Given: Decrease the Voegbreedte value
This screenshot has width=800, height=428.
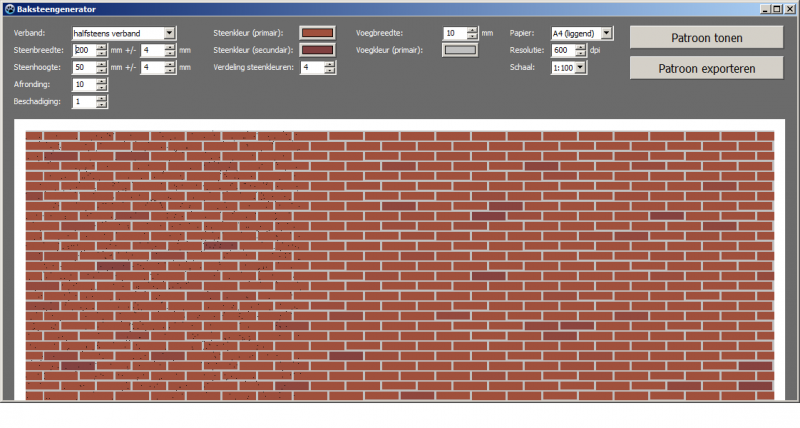Looking at the screenshot, I should coord(472,36).
